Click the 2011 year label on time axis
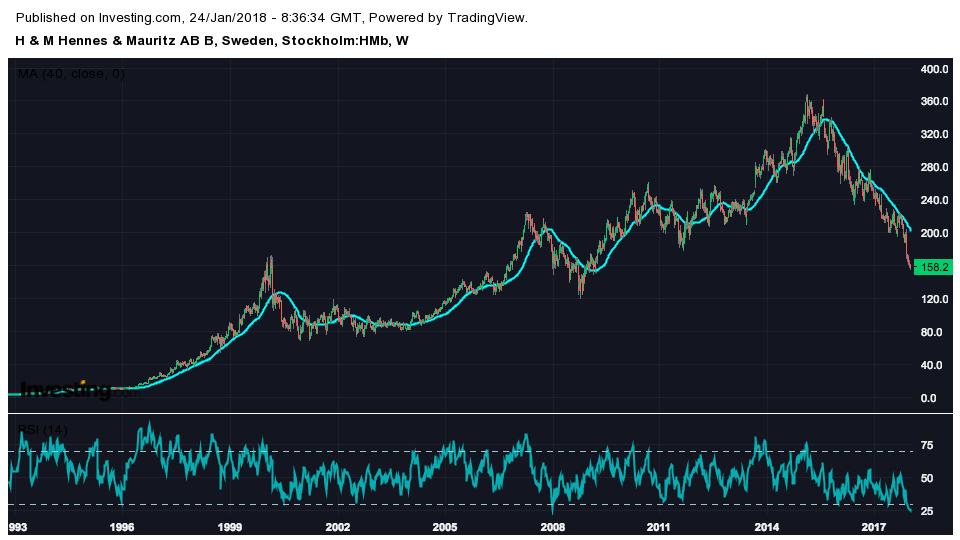960x540 pixels. pos(659,527)
